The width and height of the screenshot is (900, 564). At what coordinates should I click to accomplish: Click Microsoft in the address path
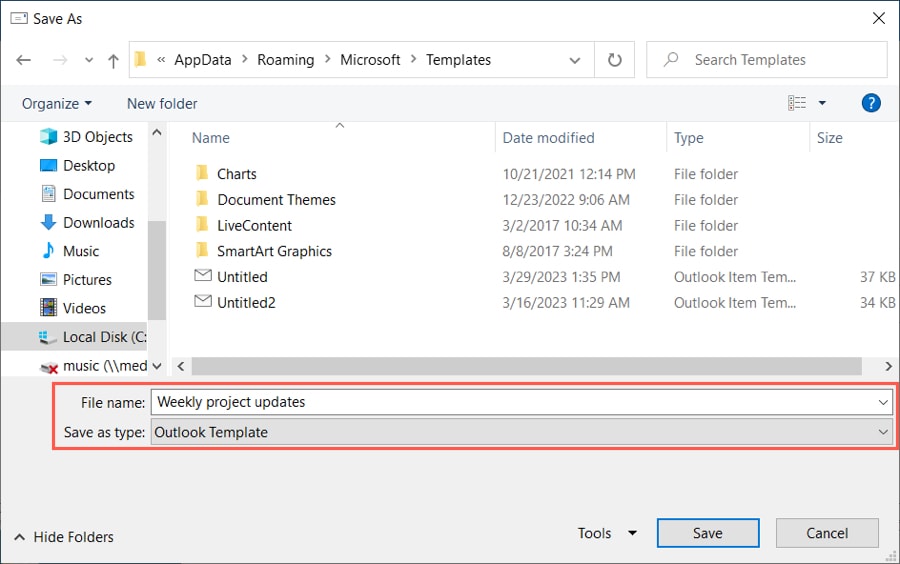370,60
